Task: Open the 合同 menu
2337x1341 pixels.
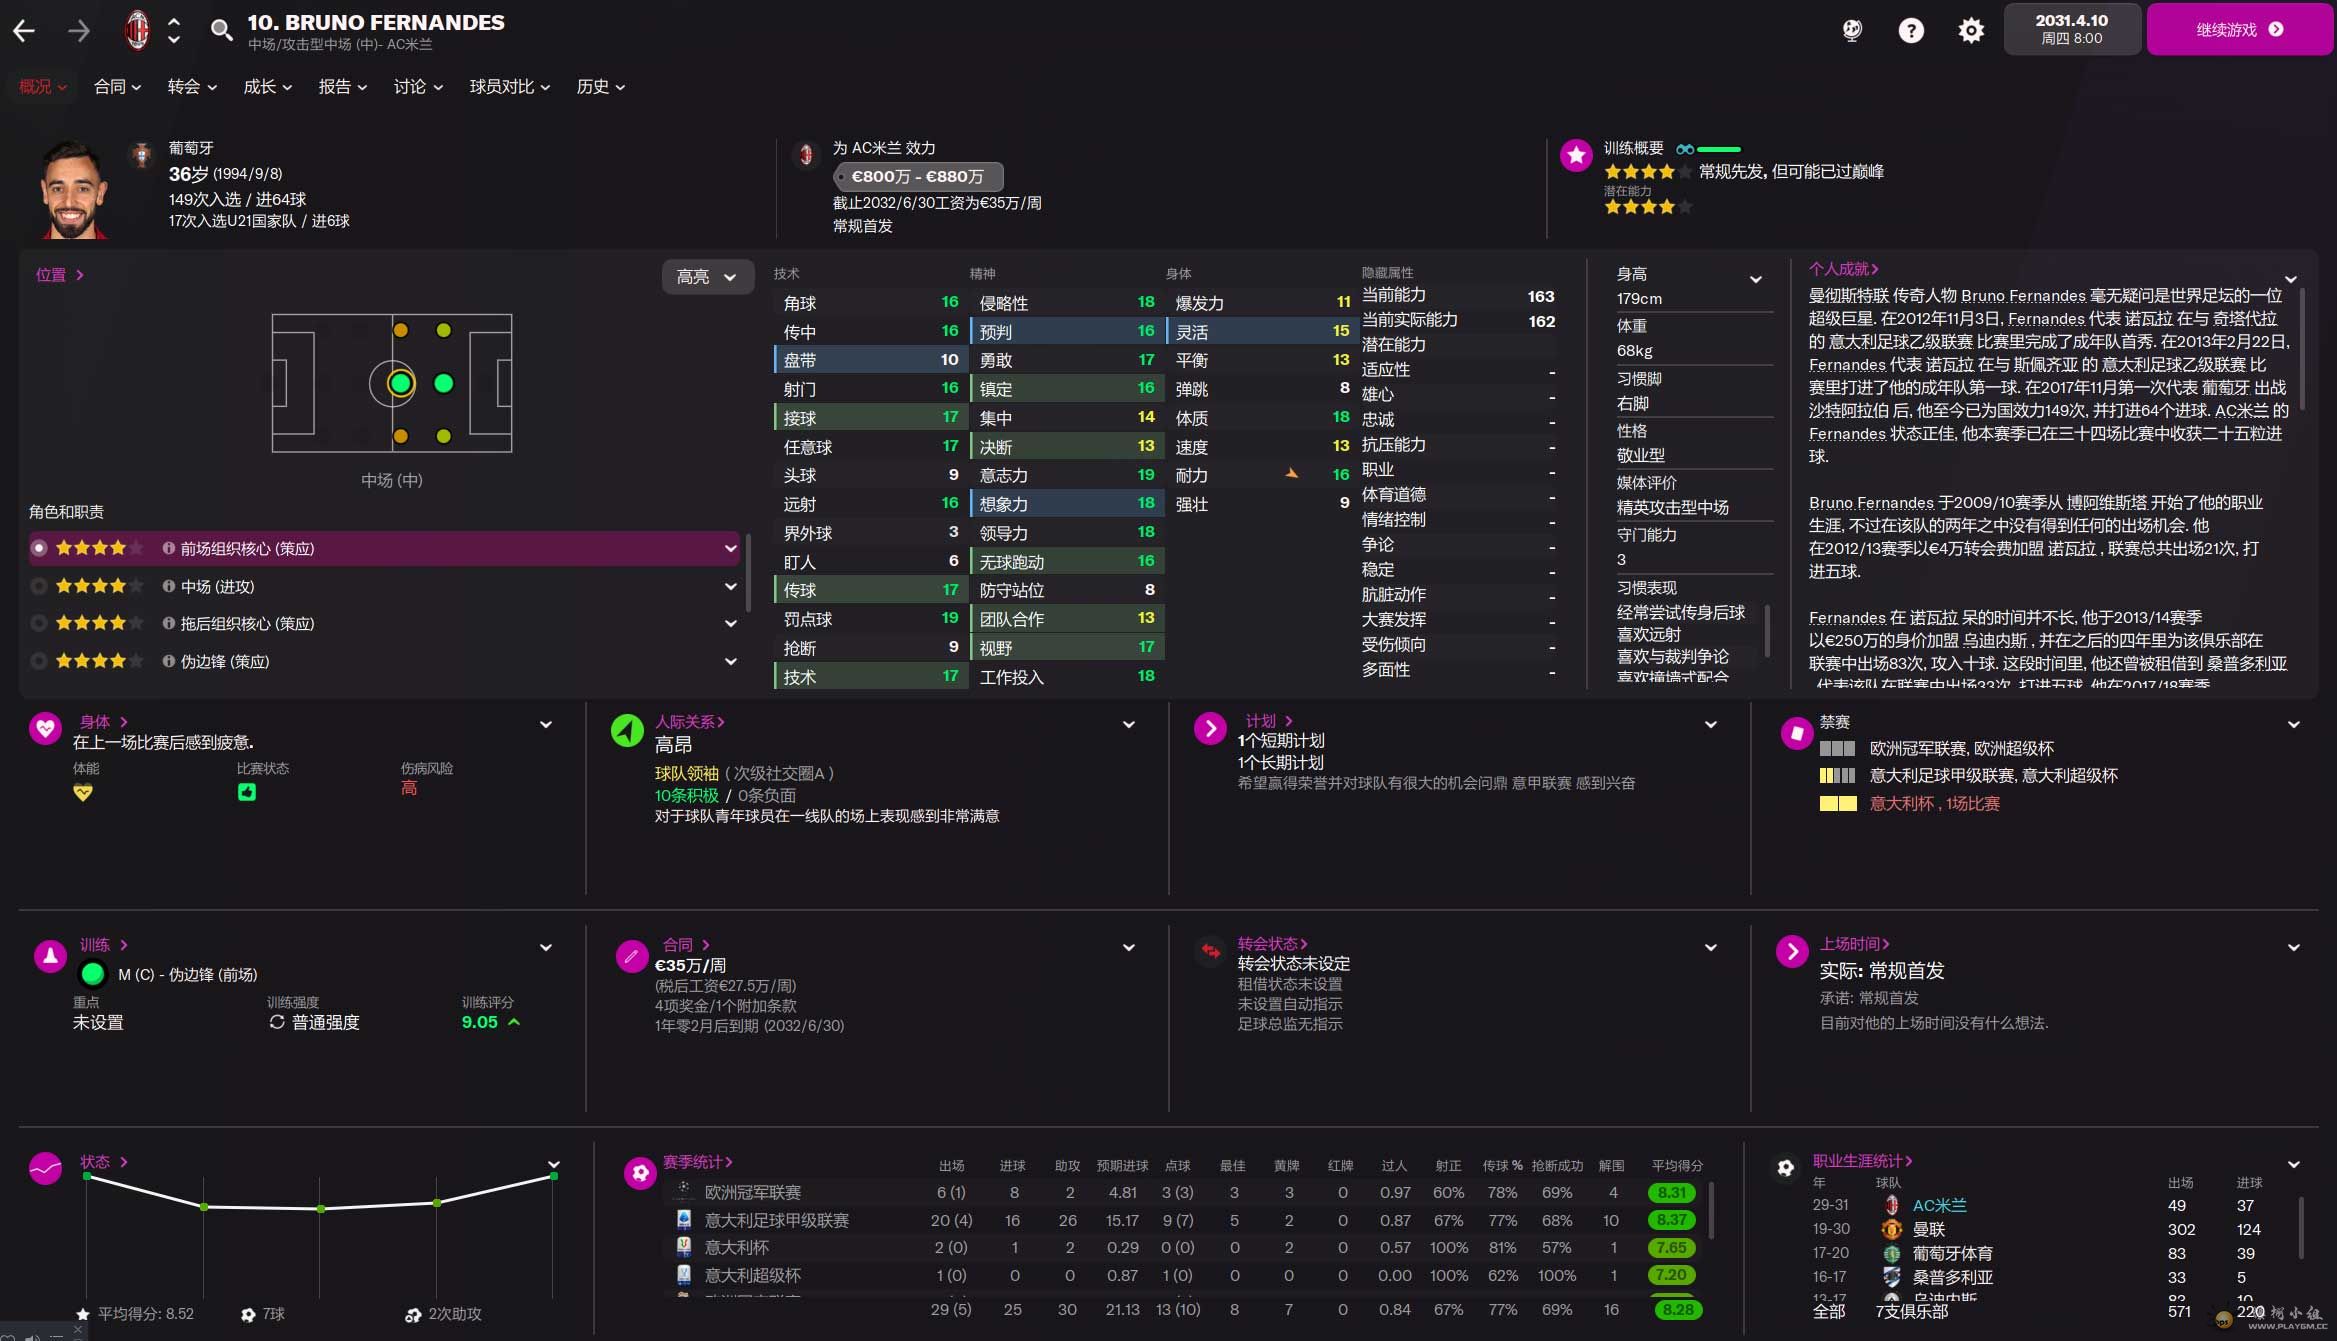Action: coord(117,87)
